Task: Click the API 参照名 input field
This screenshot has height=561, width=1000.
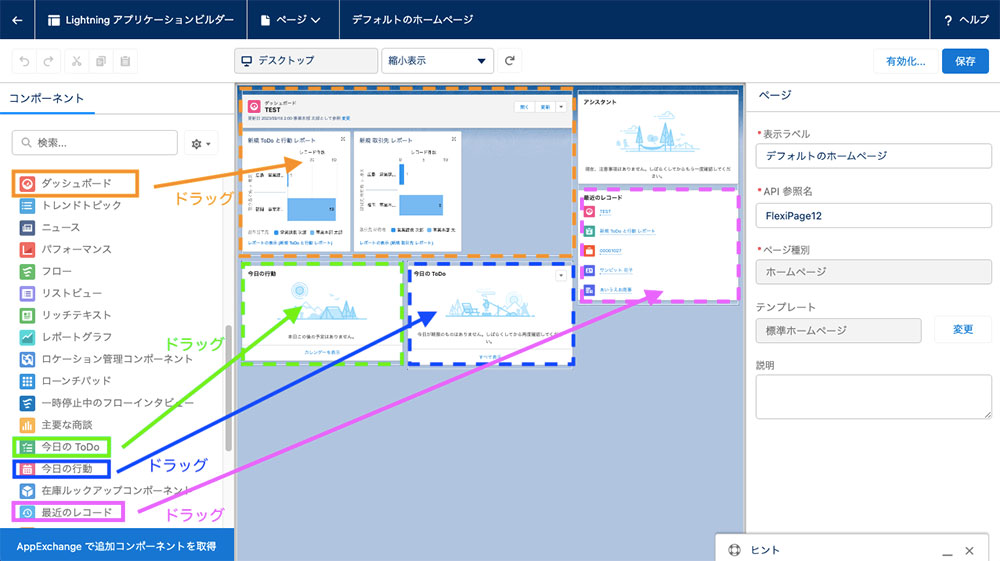Action: [873, 215]
